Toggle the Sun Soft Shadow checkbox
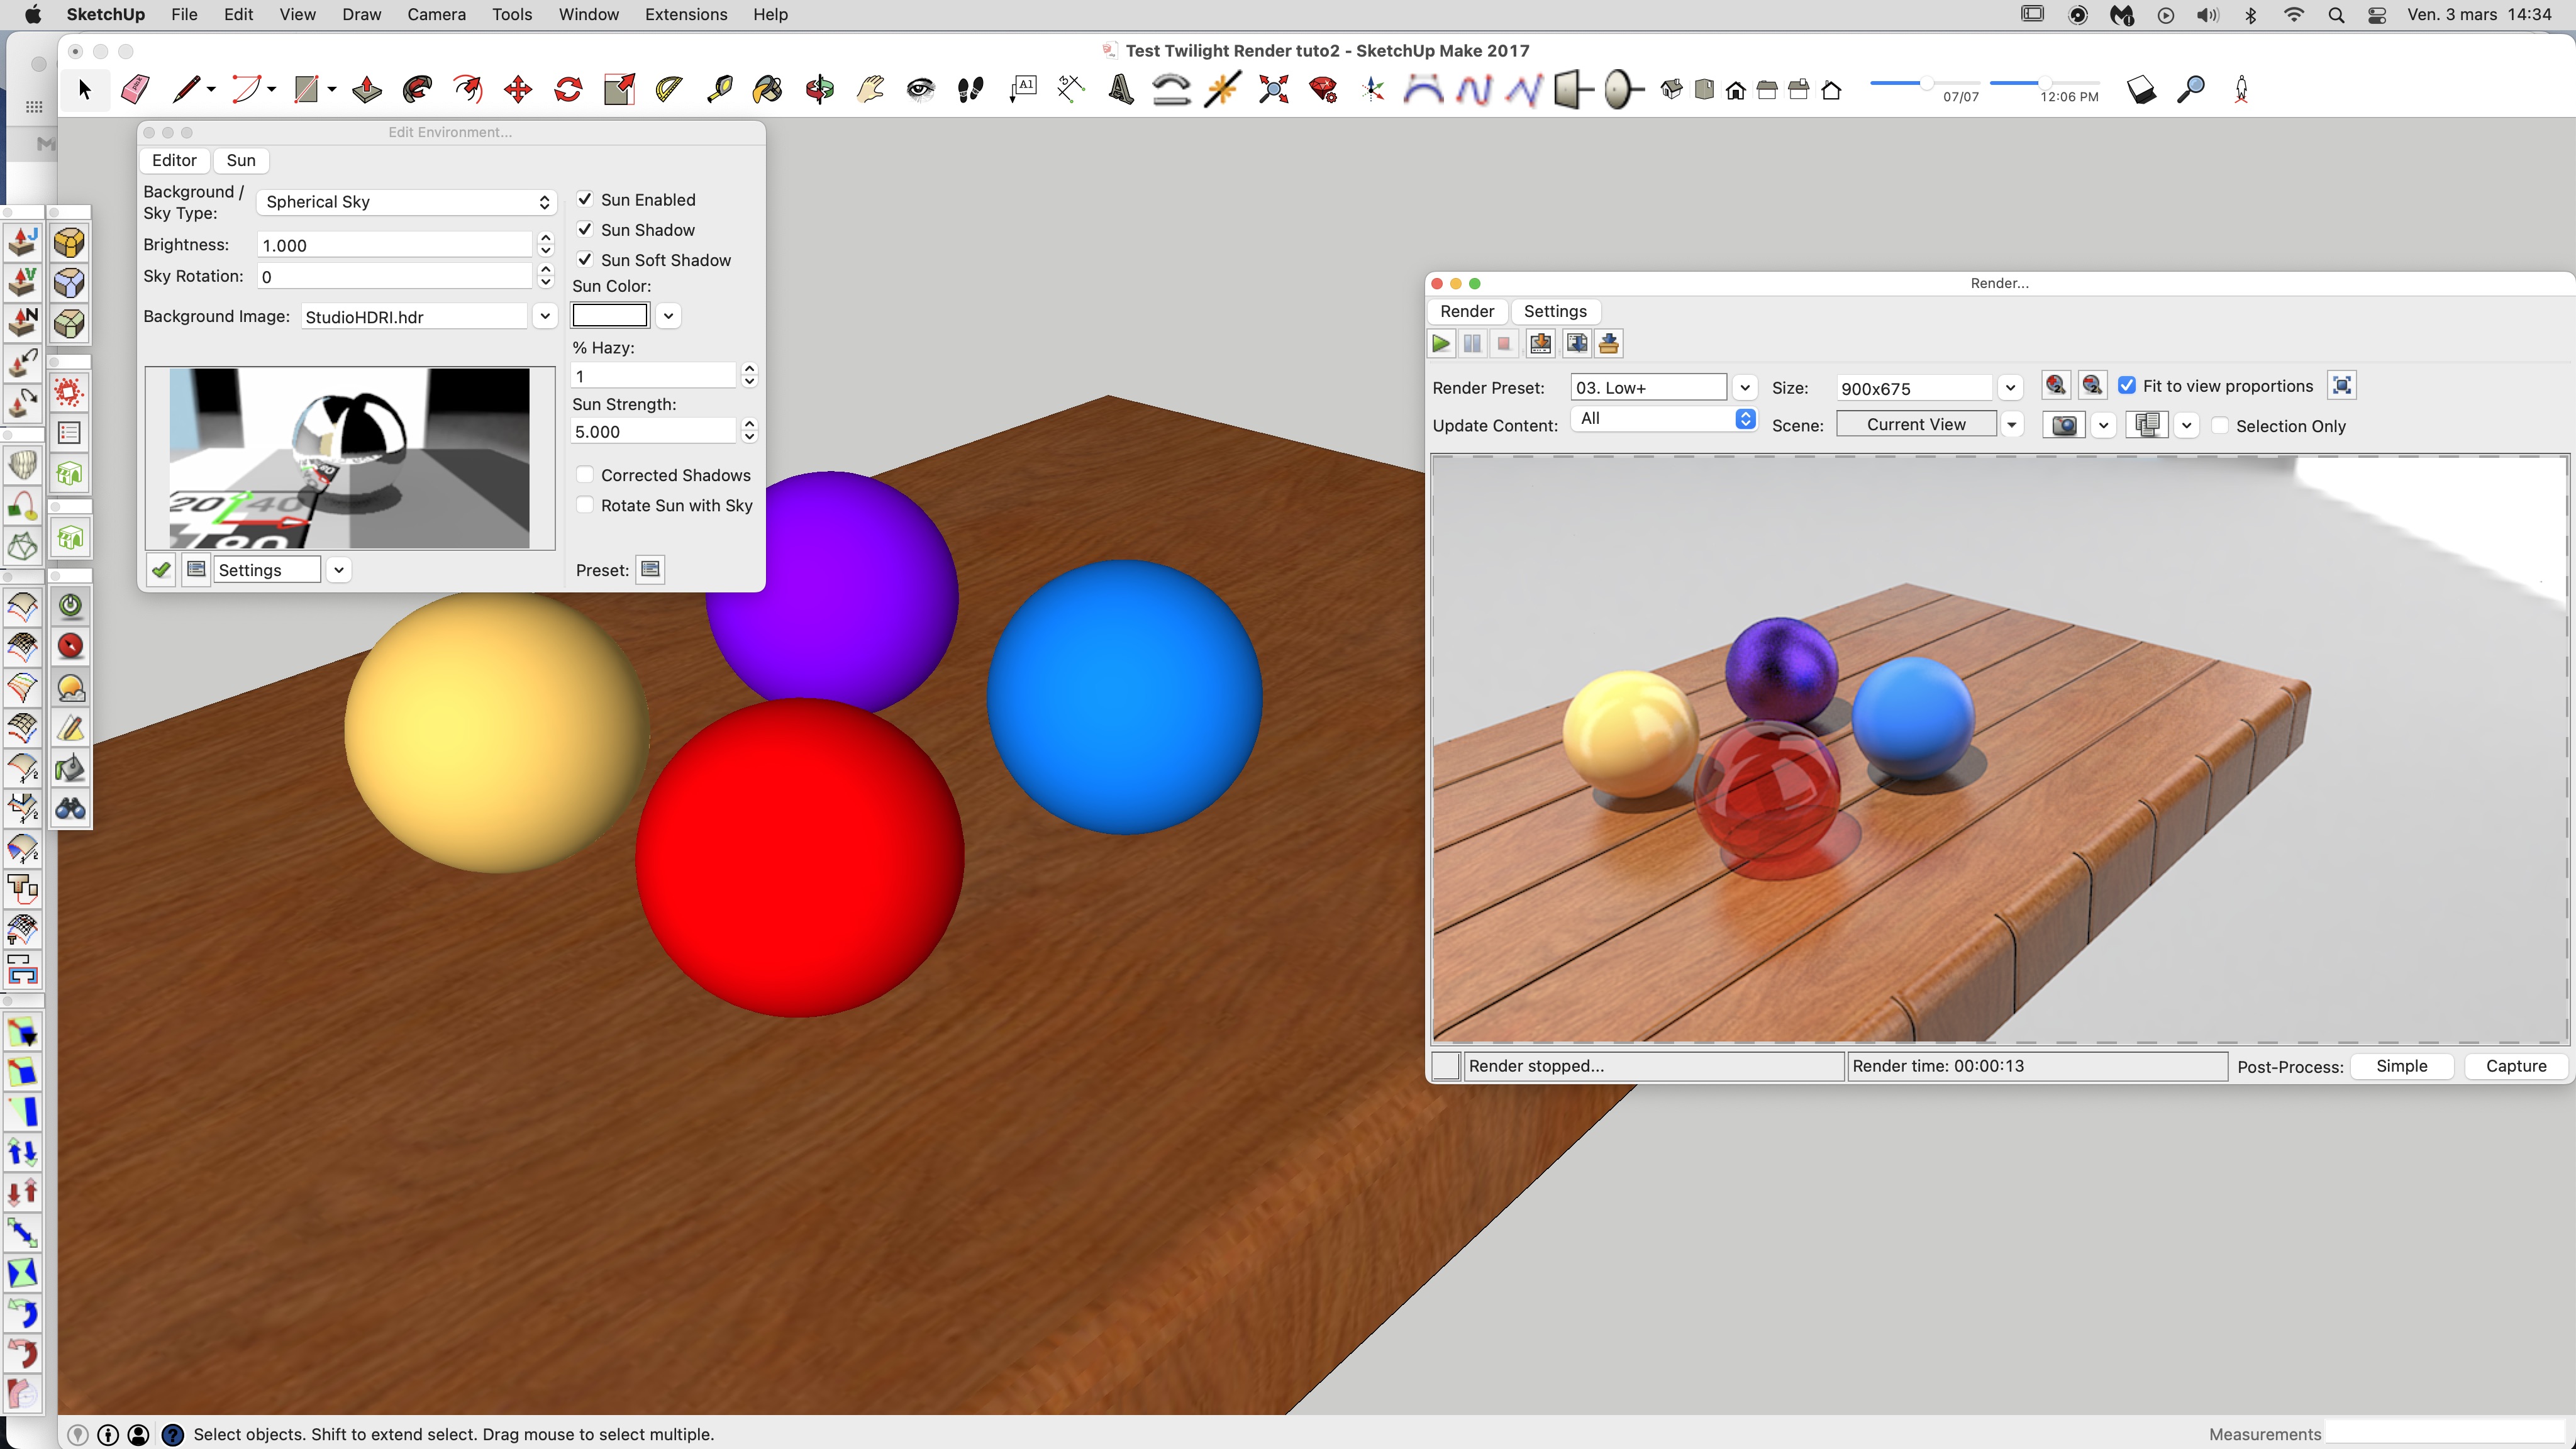Screen dimensions: 2576x1449 pos(585,260)
